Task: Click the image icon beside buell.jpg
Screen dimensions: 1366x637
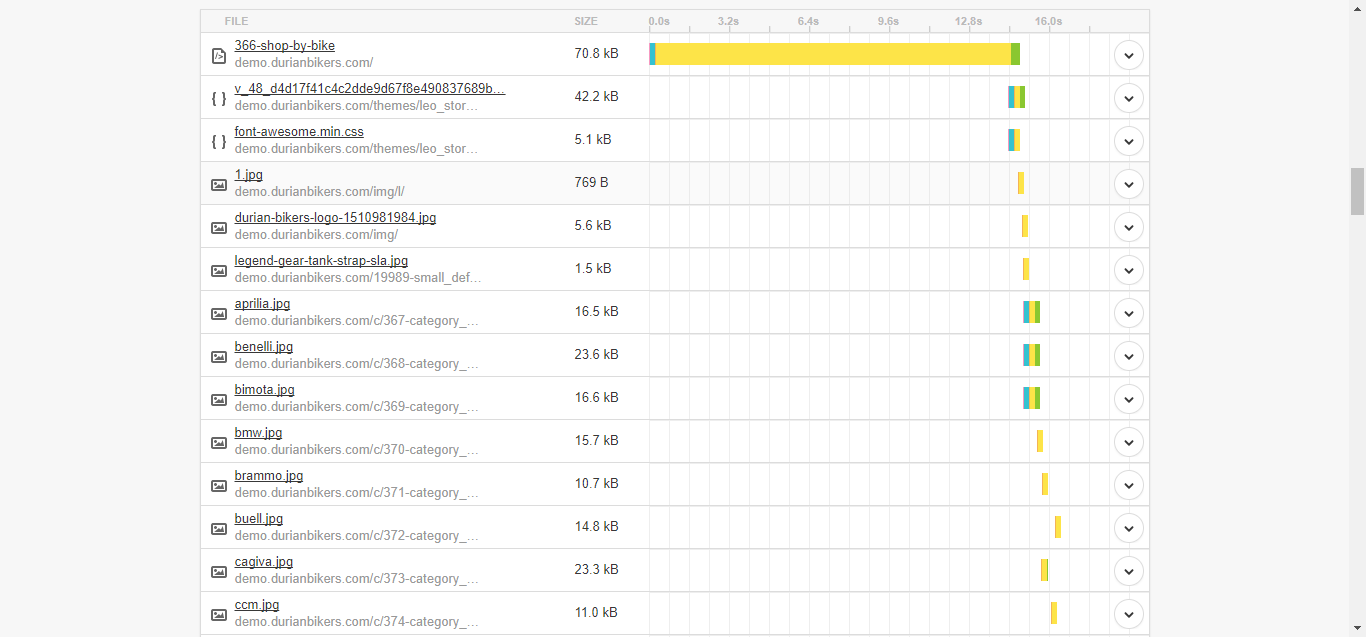Action: (x=219, y=529)
